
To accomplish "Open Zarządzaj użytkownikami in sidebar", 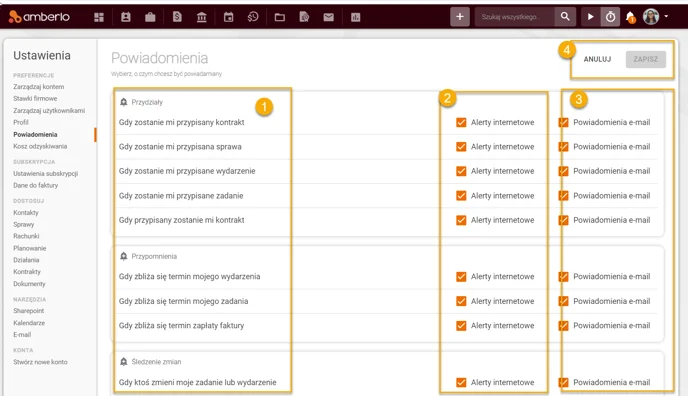I will [49, 111].
